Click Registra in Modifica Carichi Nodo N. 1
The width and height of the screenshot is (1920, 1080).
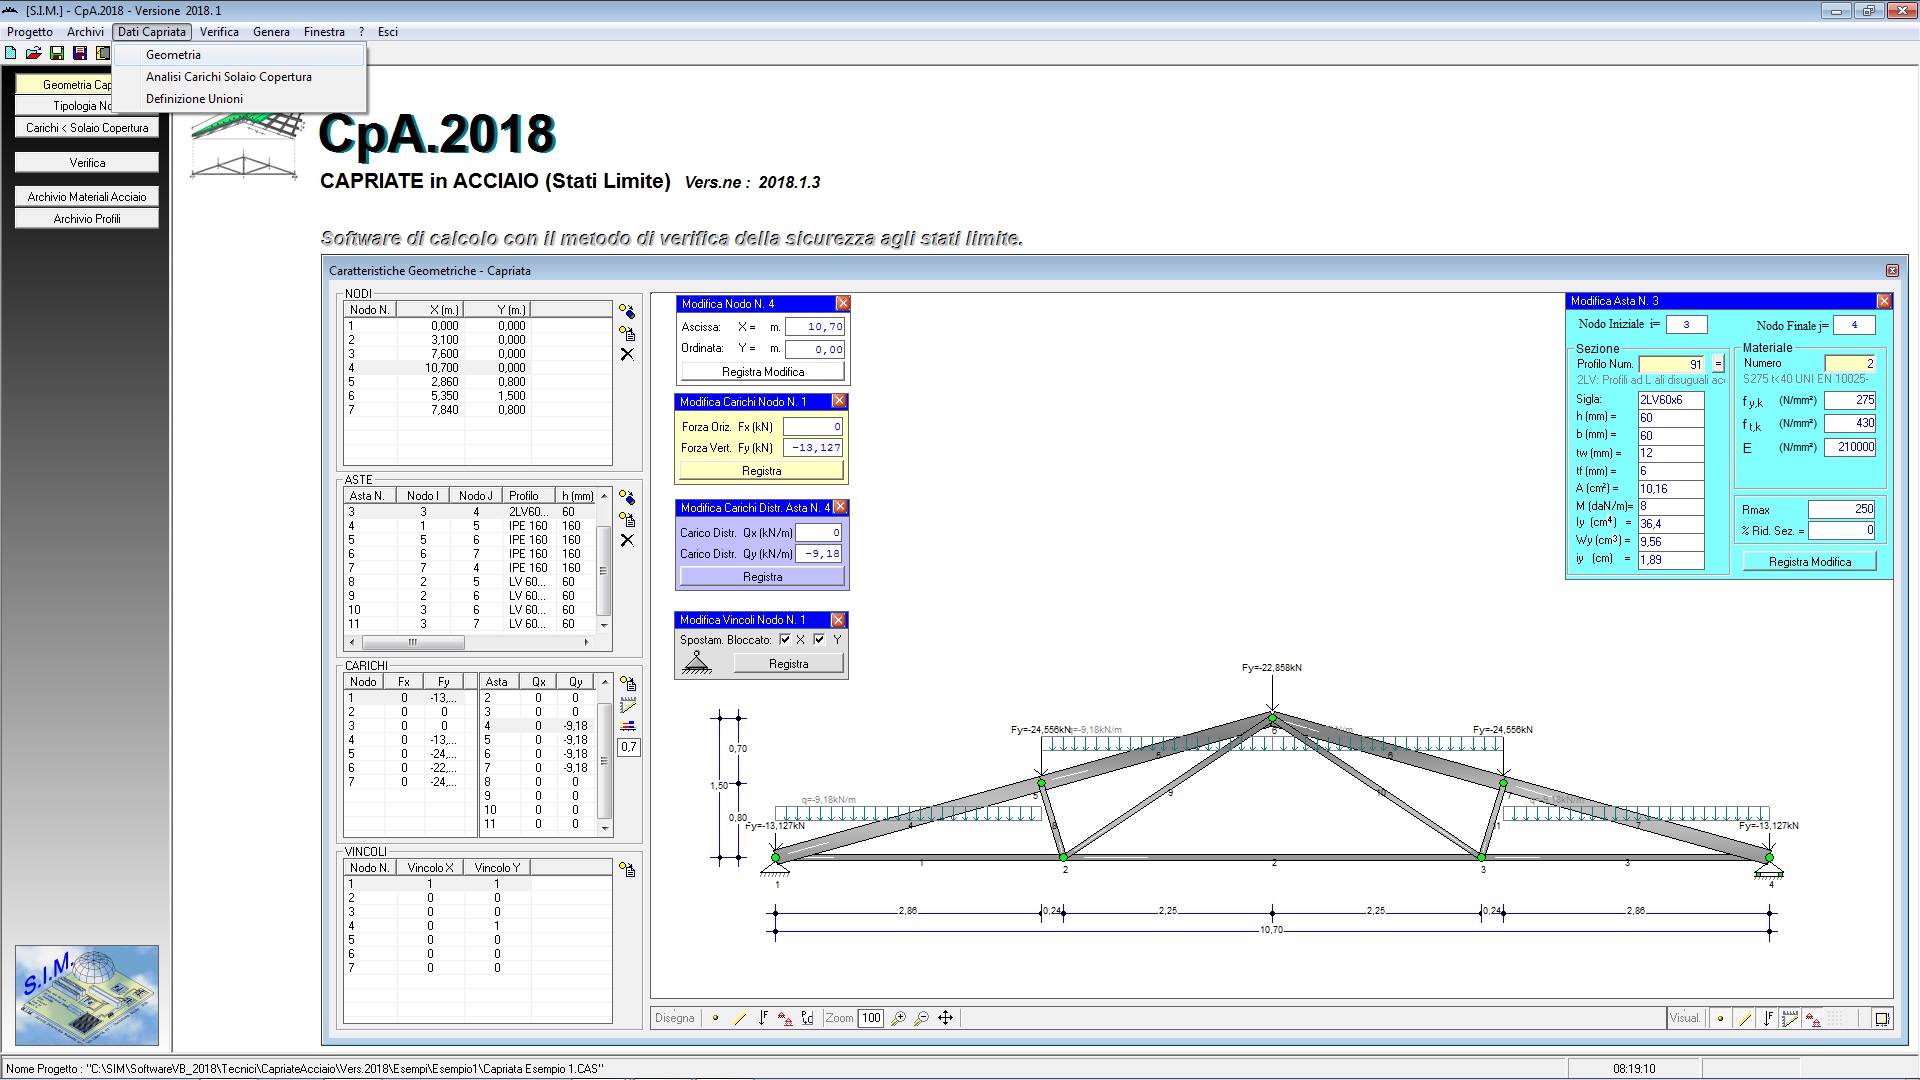(762, 471)
